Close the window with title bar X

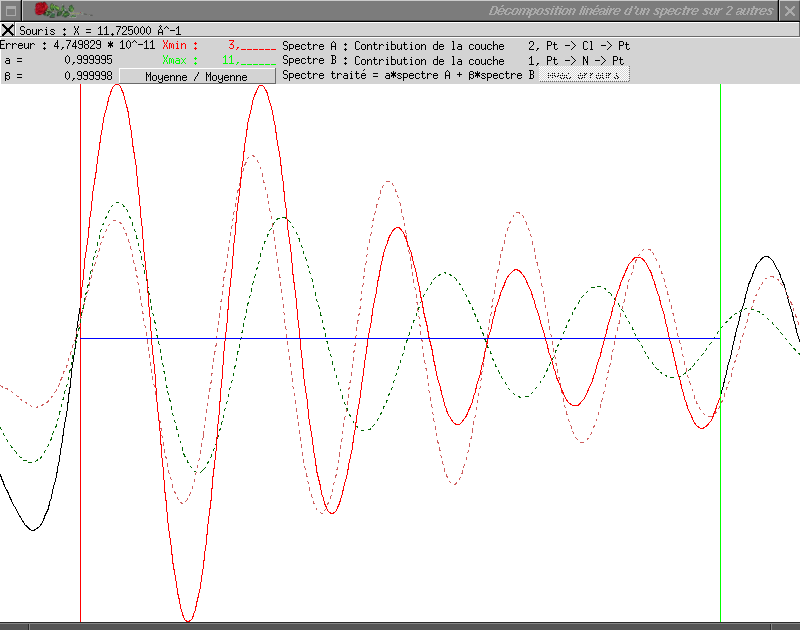(789, 10)
